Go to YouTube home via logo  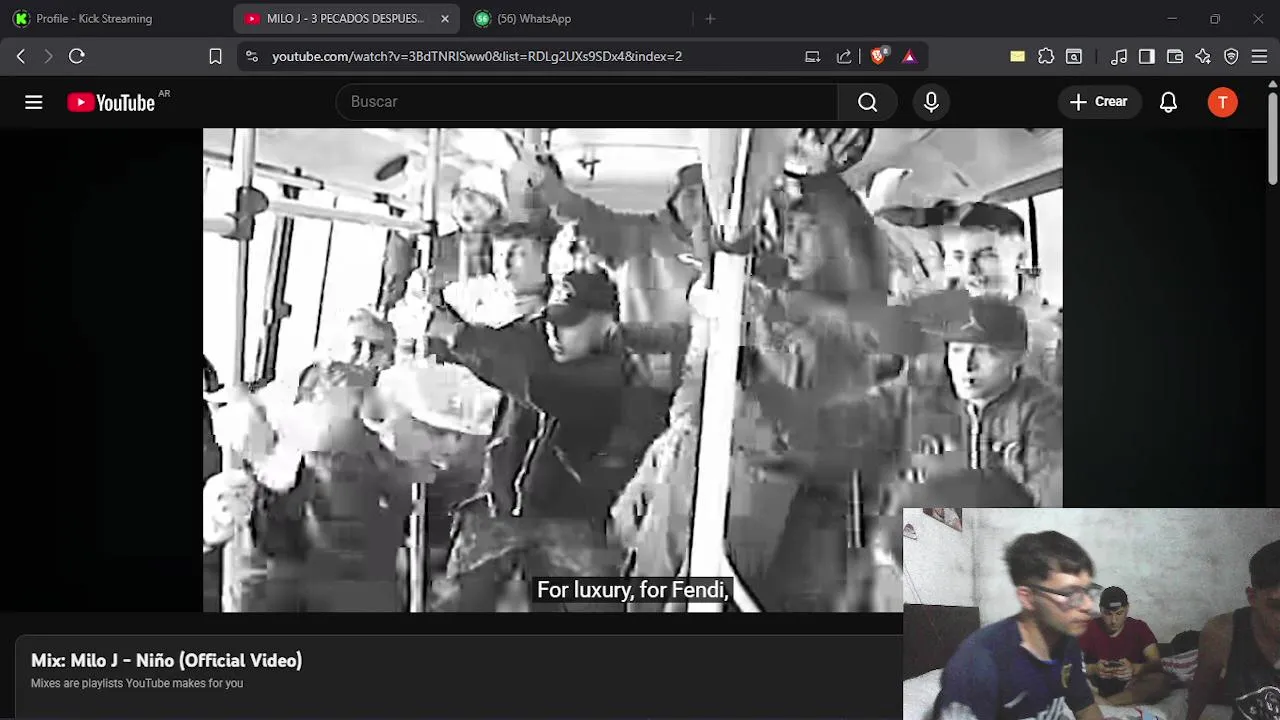111,102
